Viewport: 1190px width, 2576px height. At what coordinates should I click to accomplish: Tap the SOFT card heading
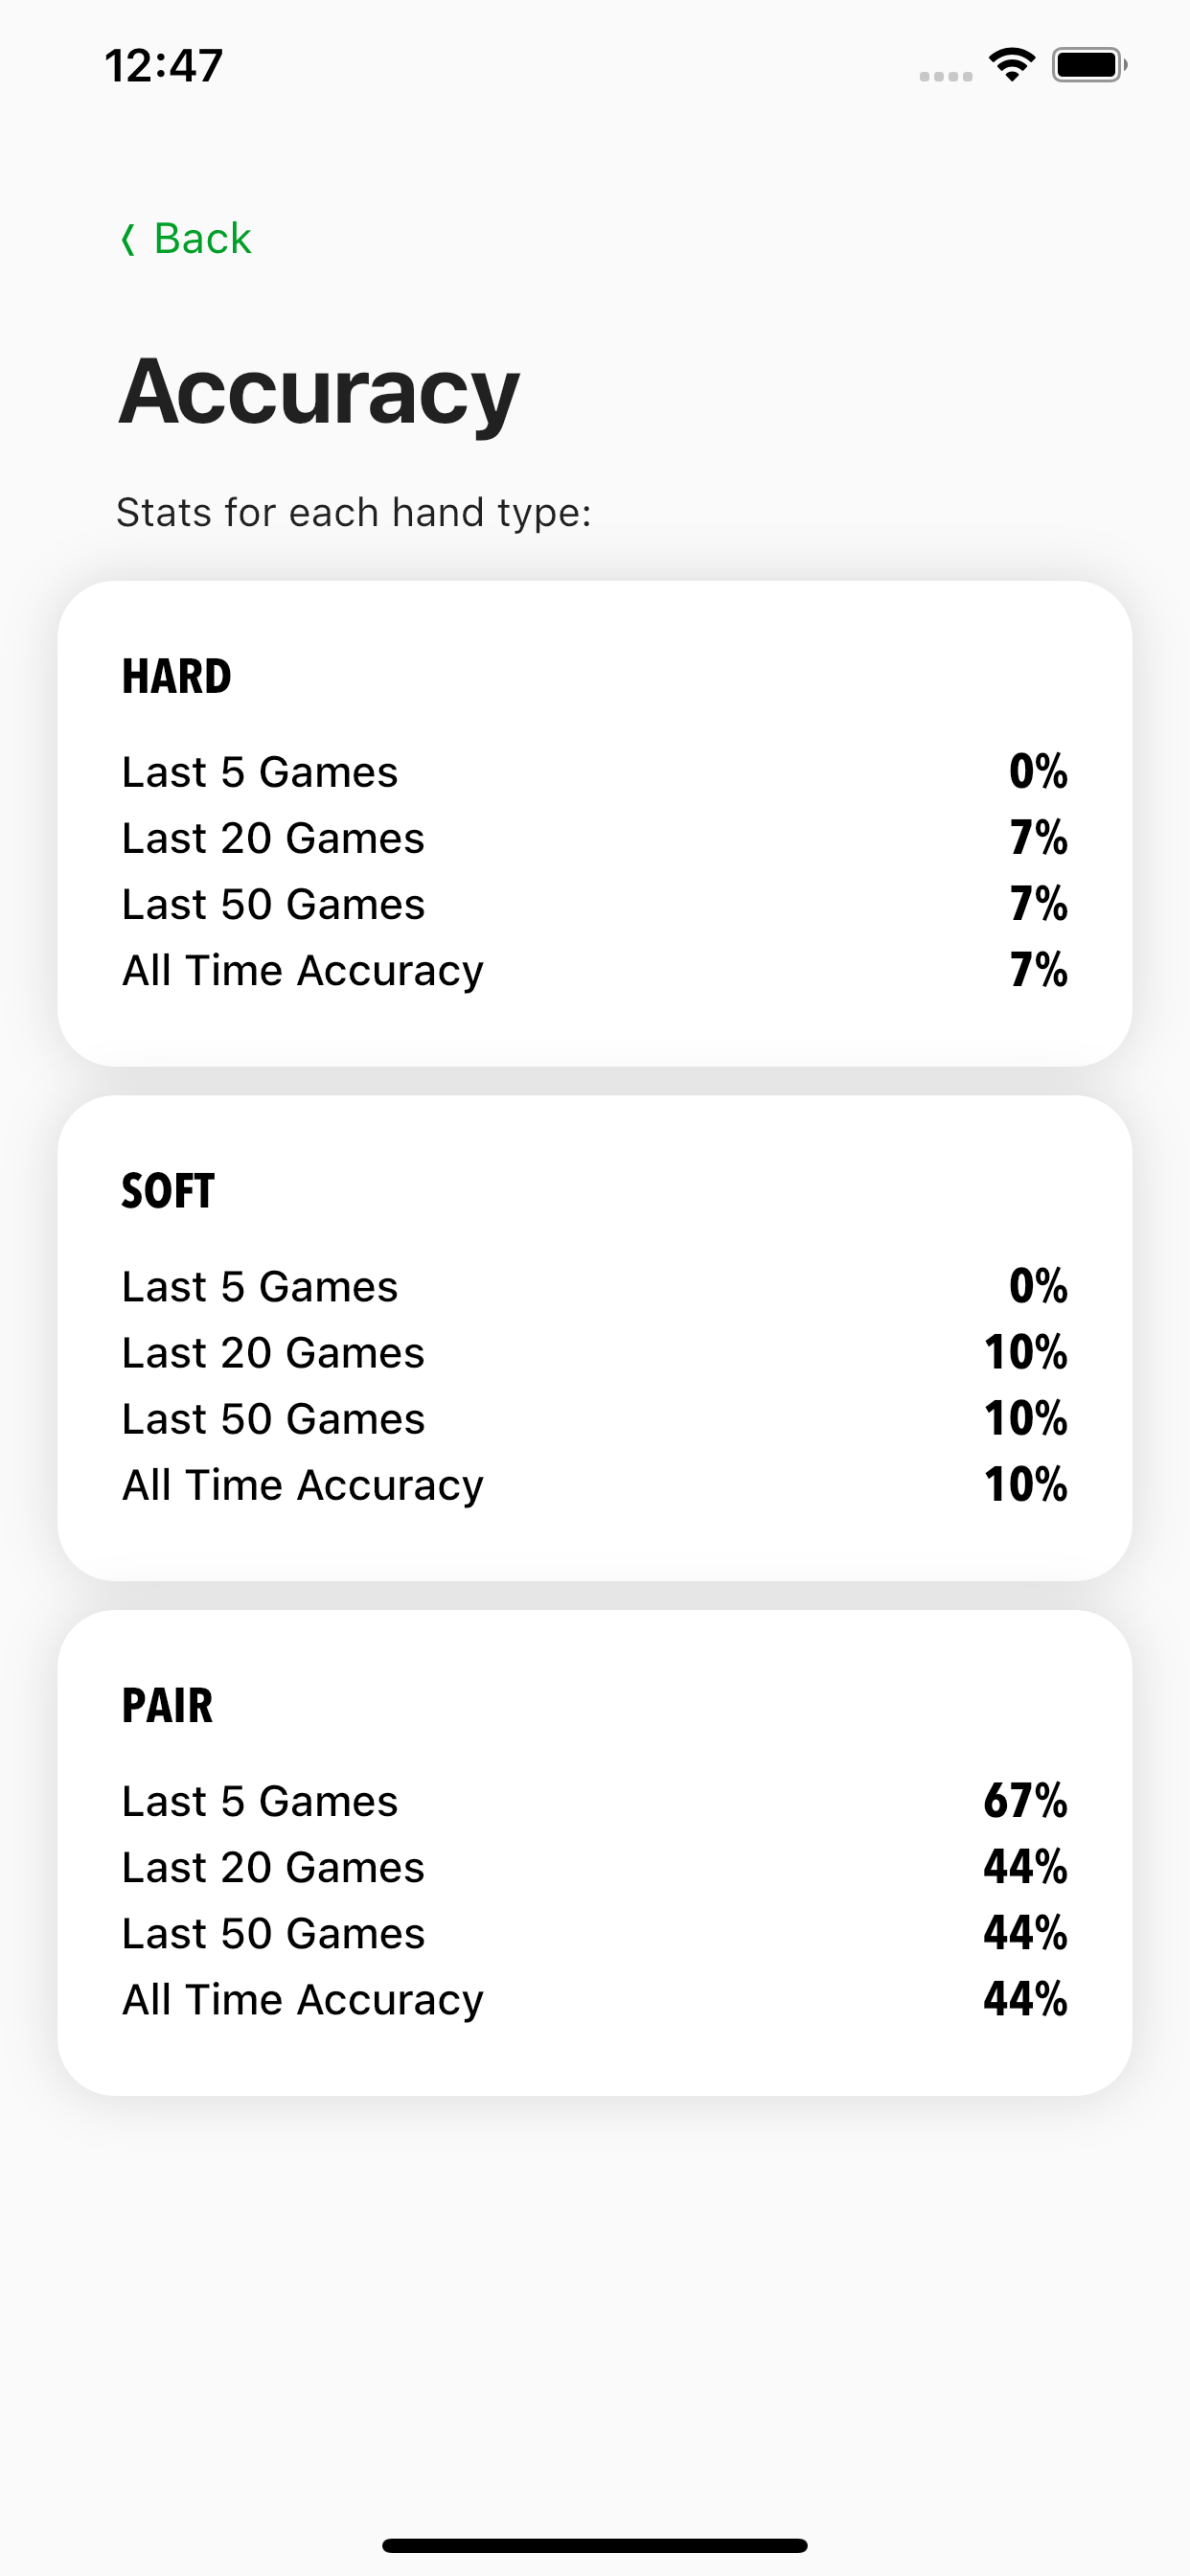click(x=168, y=1191)
